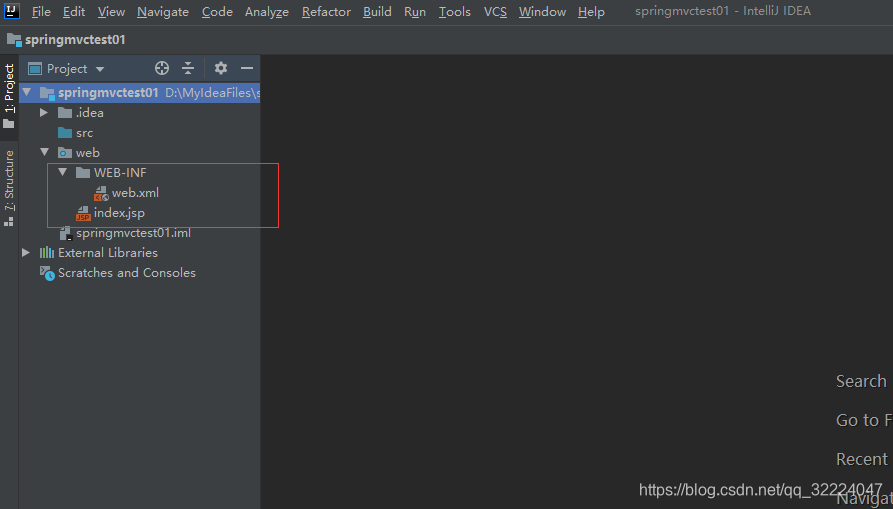This screenshot has height=509, width=893.
Task: Click the locate opened file crosshair icon
Action: [x=162, y=68]
